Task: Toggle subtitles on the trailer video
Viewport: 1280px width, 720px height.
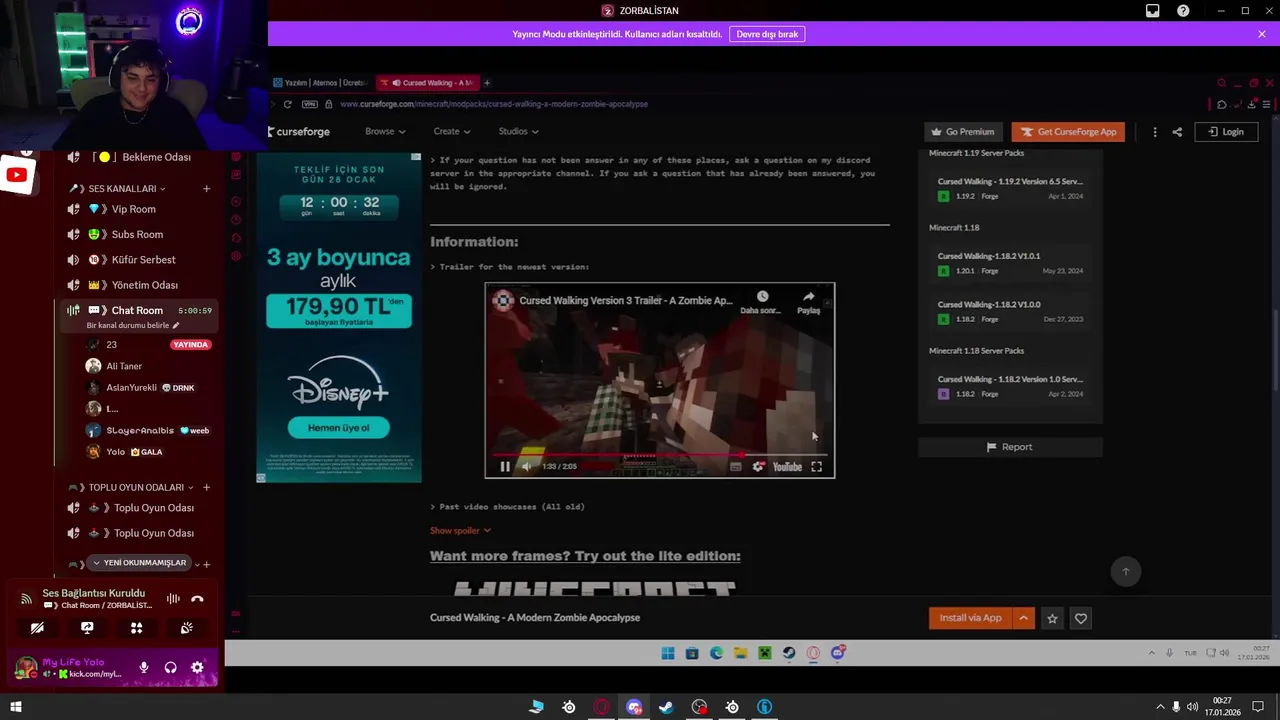Action: (x=736, y=466)
